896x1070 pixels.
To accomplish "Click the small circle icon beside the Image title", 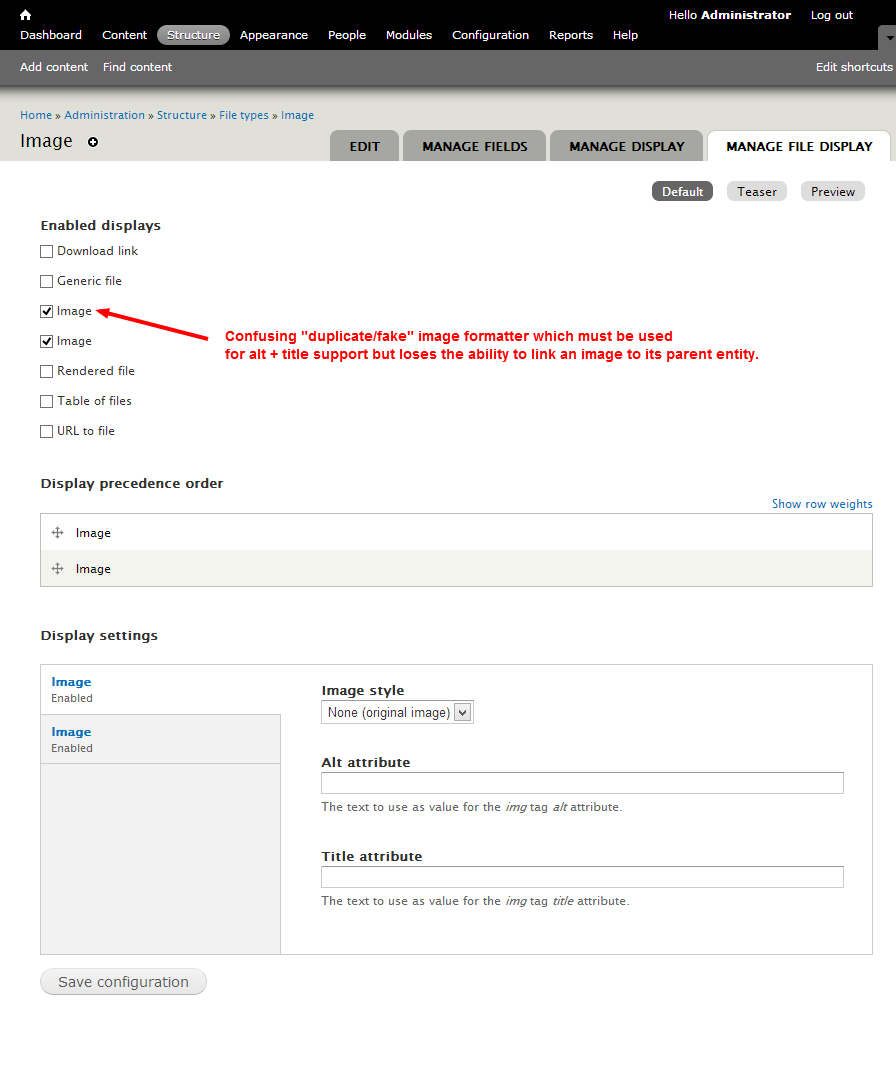I will tap(91, 142).
